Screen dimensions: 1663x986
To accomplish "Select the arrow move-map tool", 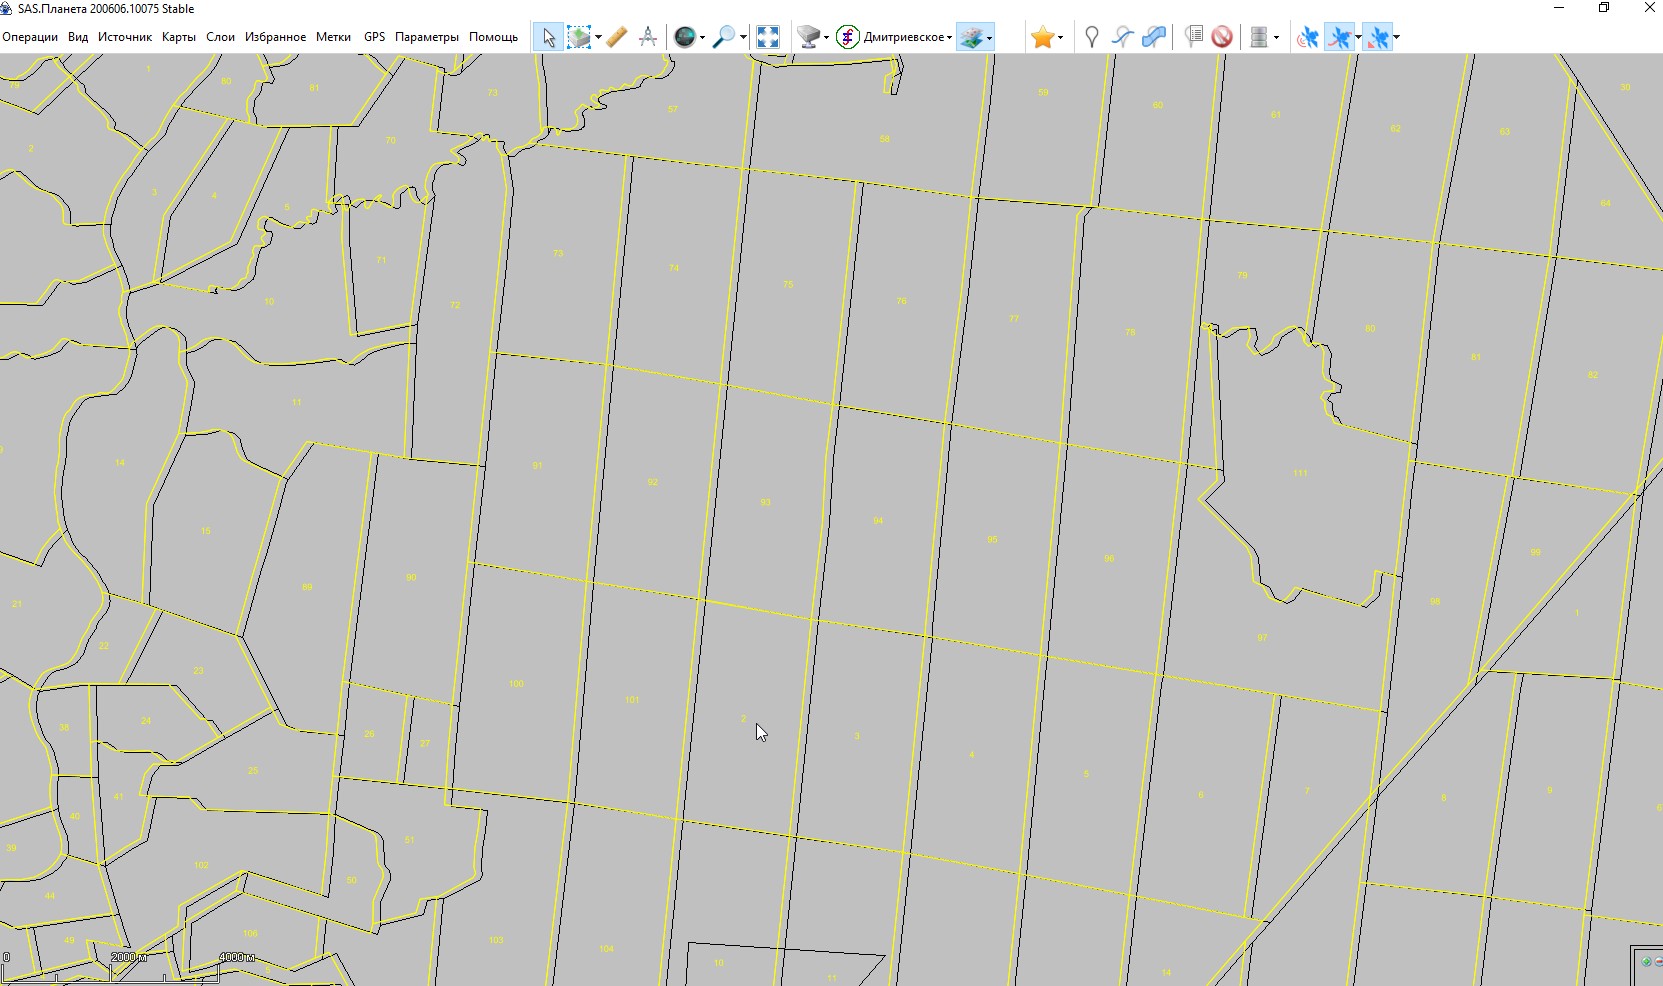I will pyautogui.click(x=548, y=38).
